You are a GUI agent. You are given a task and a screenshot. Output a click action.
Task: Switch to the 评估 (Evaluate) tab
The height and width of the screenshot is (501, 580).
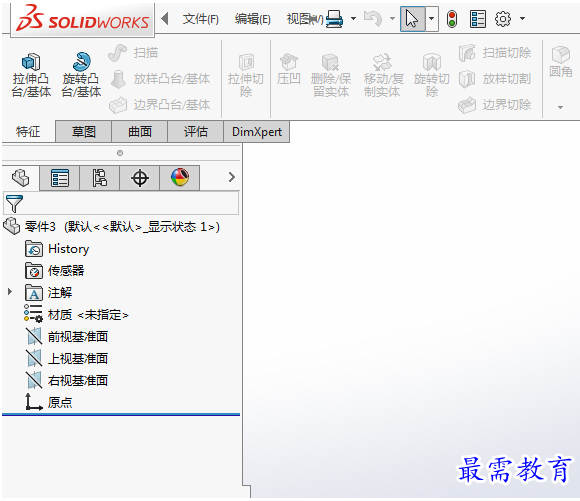196,131
